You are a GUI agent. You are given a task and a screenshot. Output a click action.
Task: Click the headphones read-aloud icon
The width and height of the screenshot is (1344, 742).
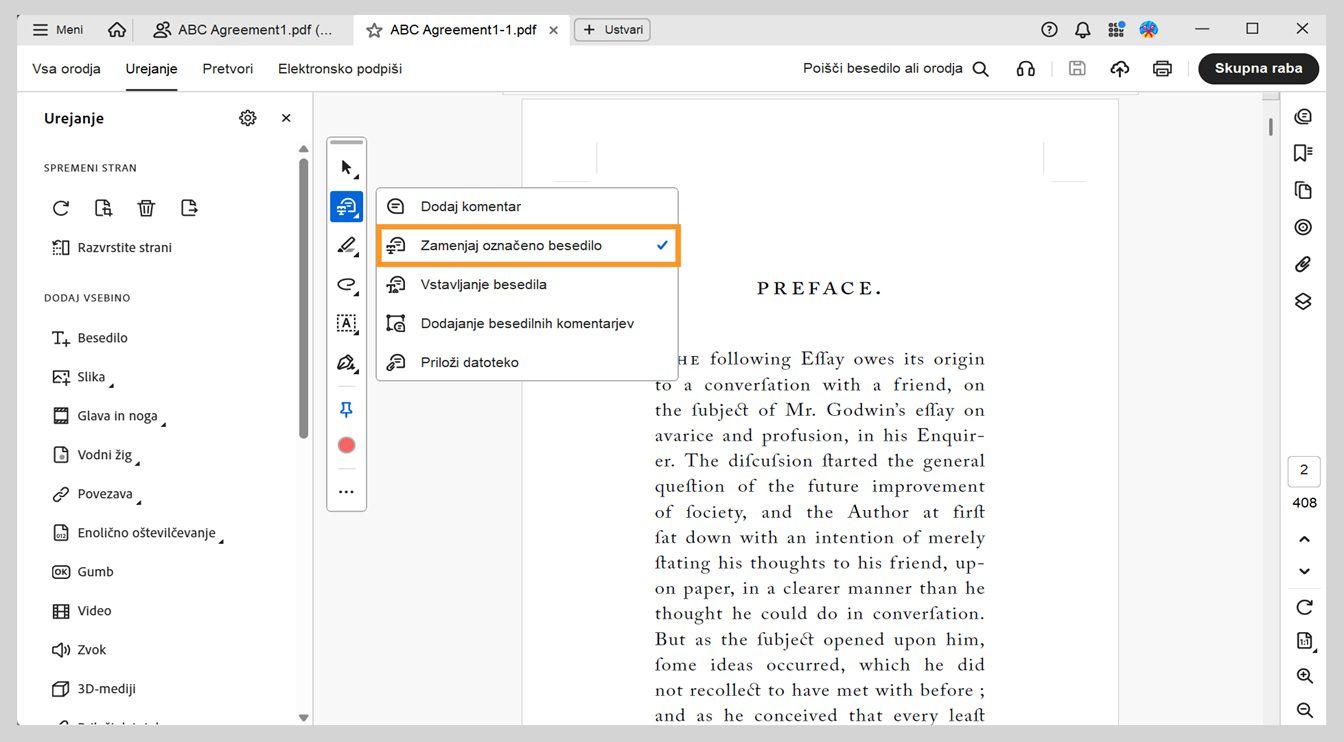(x=1026, y=69)
